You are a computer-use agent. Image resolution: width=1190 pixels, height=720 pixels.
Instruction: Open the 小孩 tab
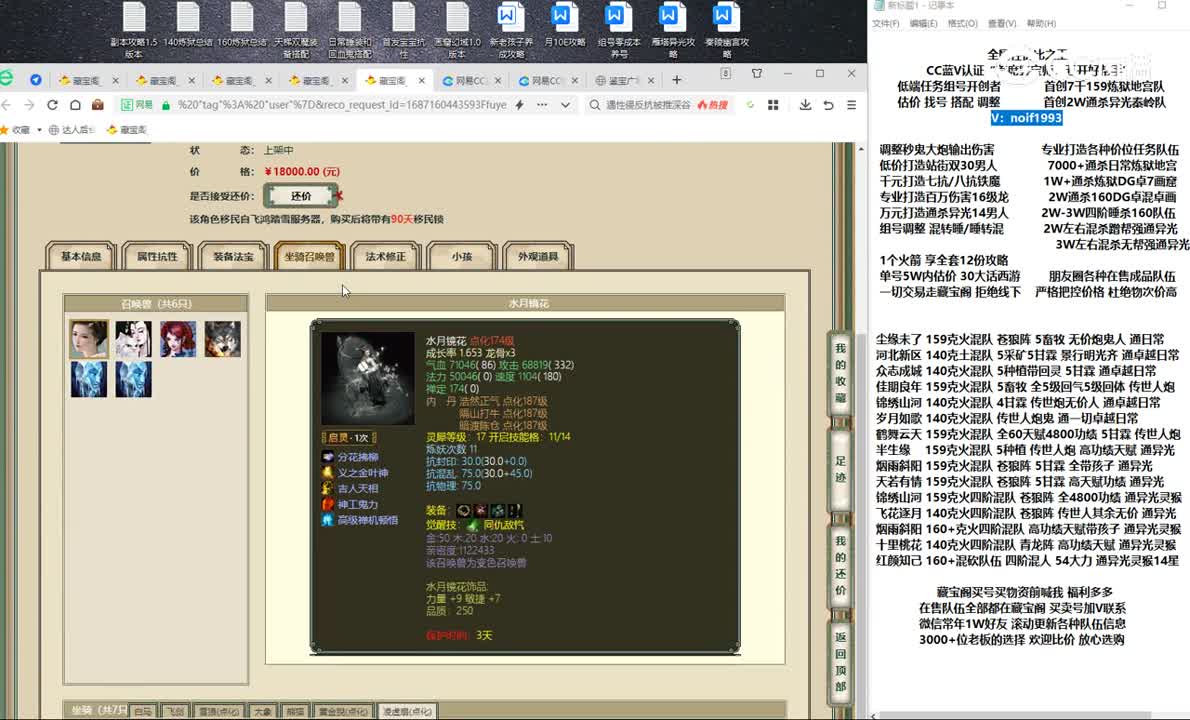coord(461,256)
